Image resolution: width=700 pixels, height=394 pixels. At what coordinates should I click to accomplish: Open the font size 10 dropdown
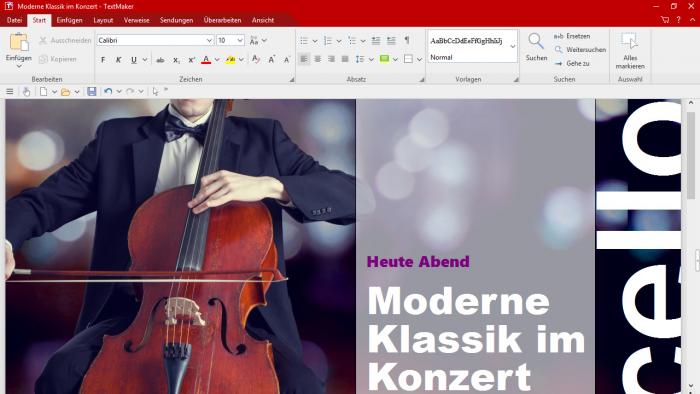(240, 40)
